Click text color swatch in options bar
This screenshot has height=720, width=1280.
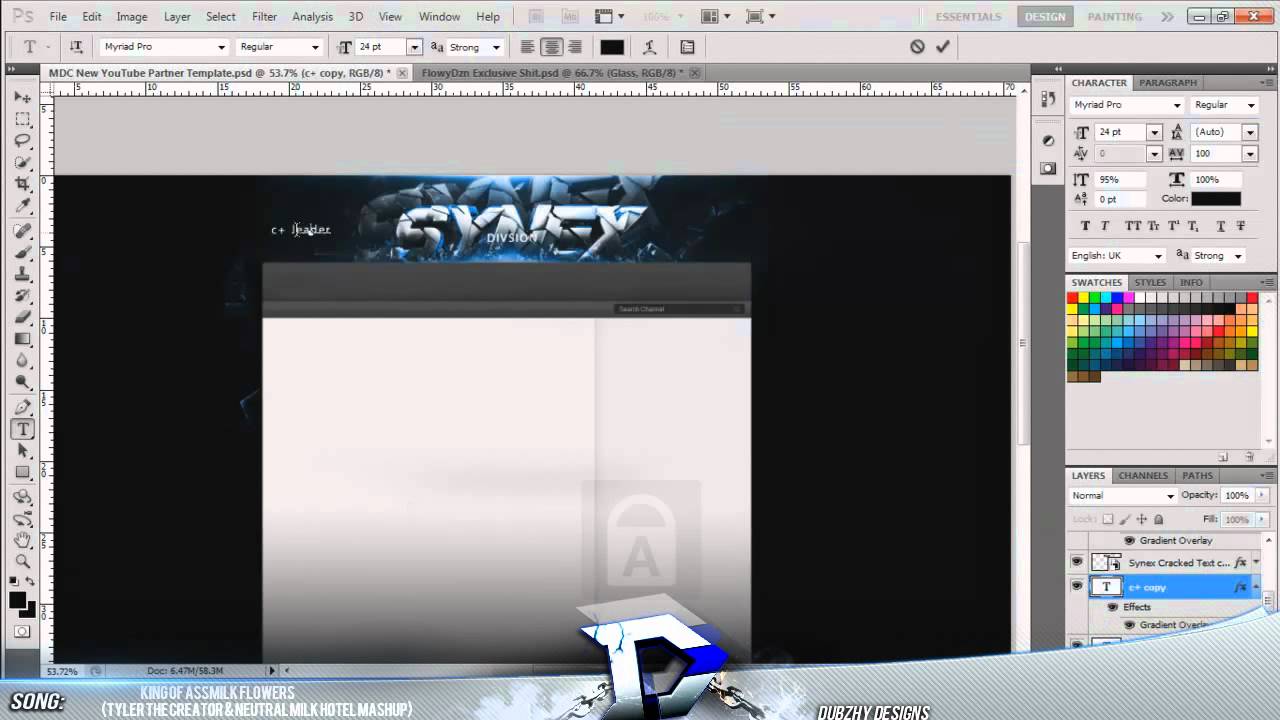[x=612, y=47]
